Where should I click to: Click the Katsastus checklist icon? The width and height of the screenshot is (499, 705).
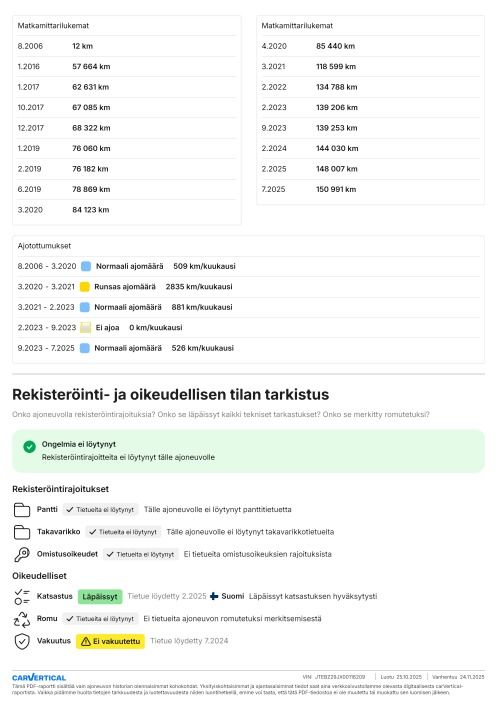(22, 597)
